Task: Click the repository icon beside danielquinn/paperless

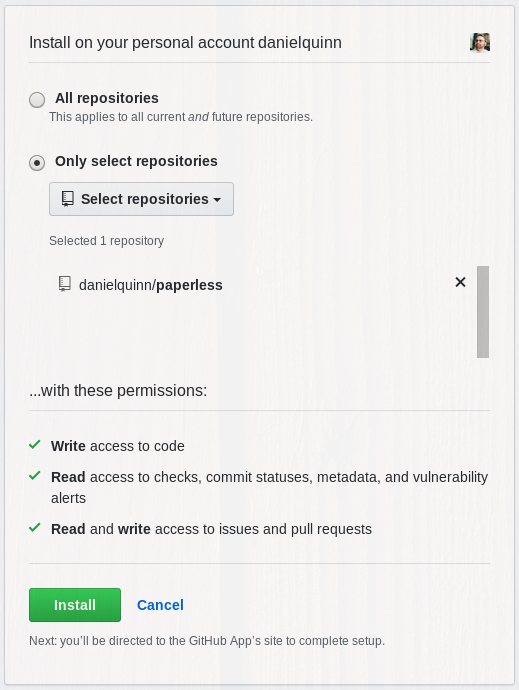Action: coord(65,284)
